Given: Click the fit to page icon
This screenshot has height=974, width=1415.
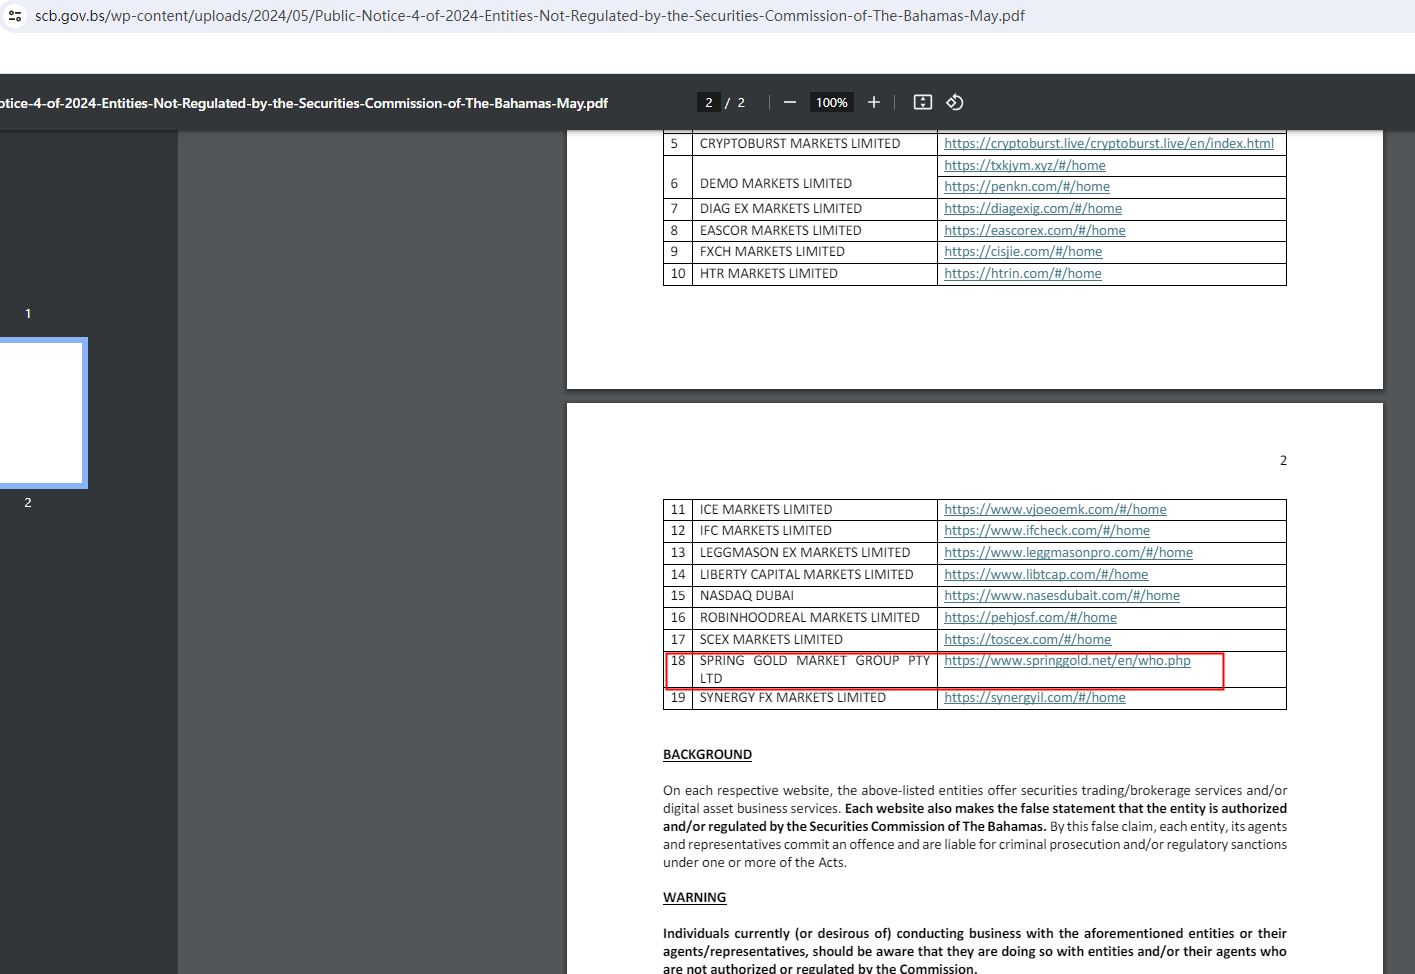Looking at the screenshot, I should pyautogui.click(x=923, y=102).
